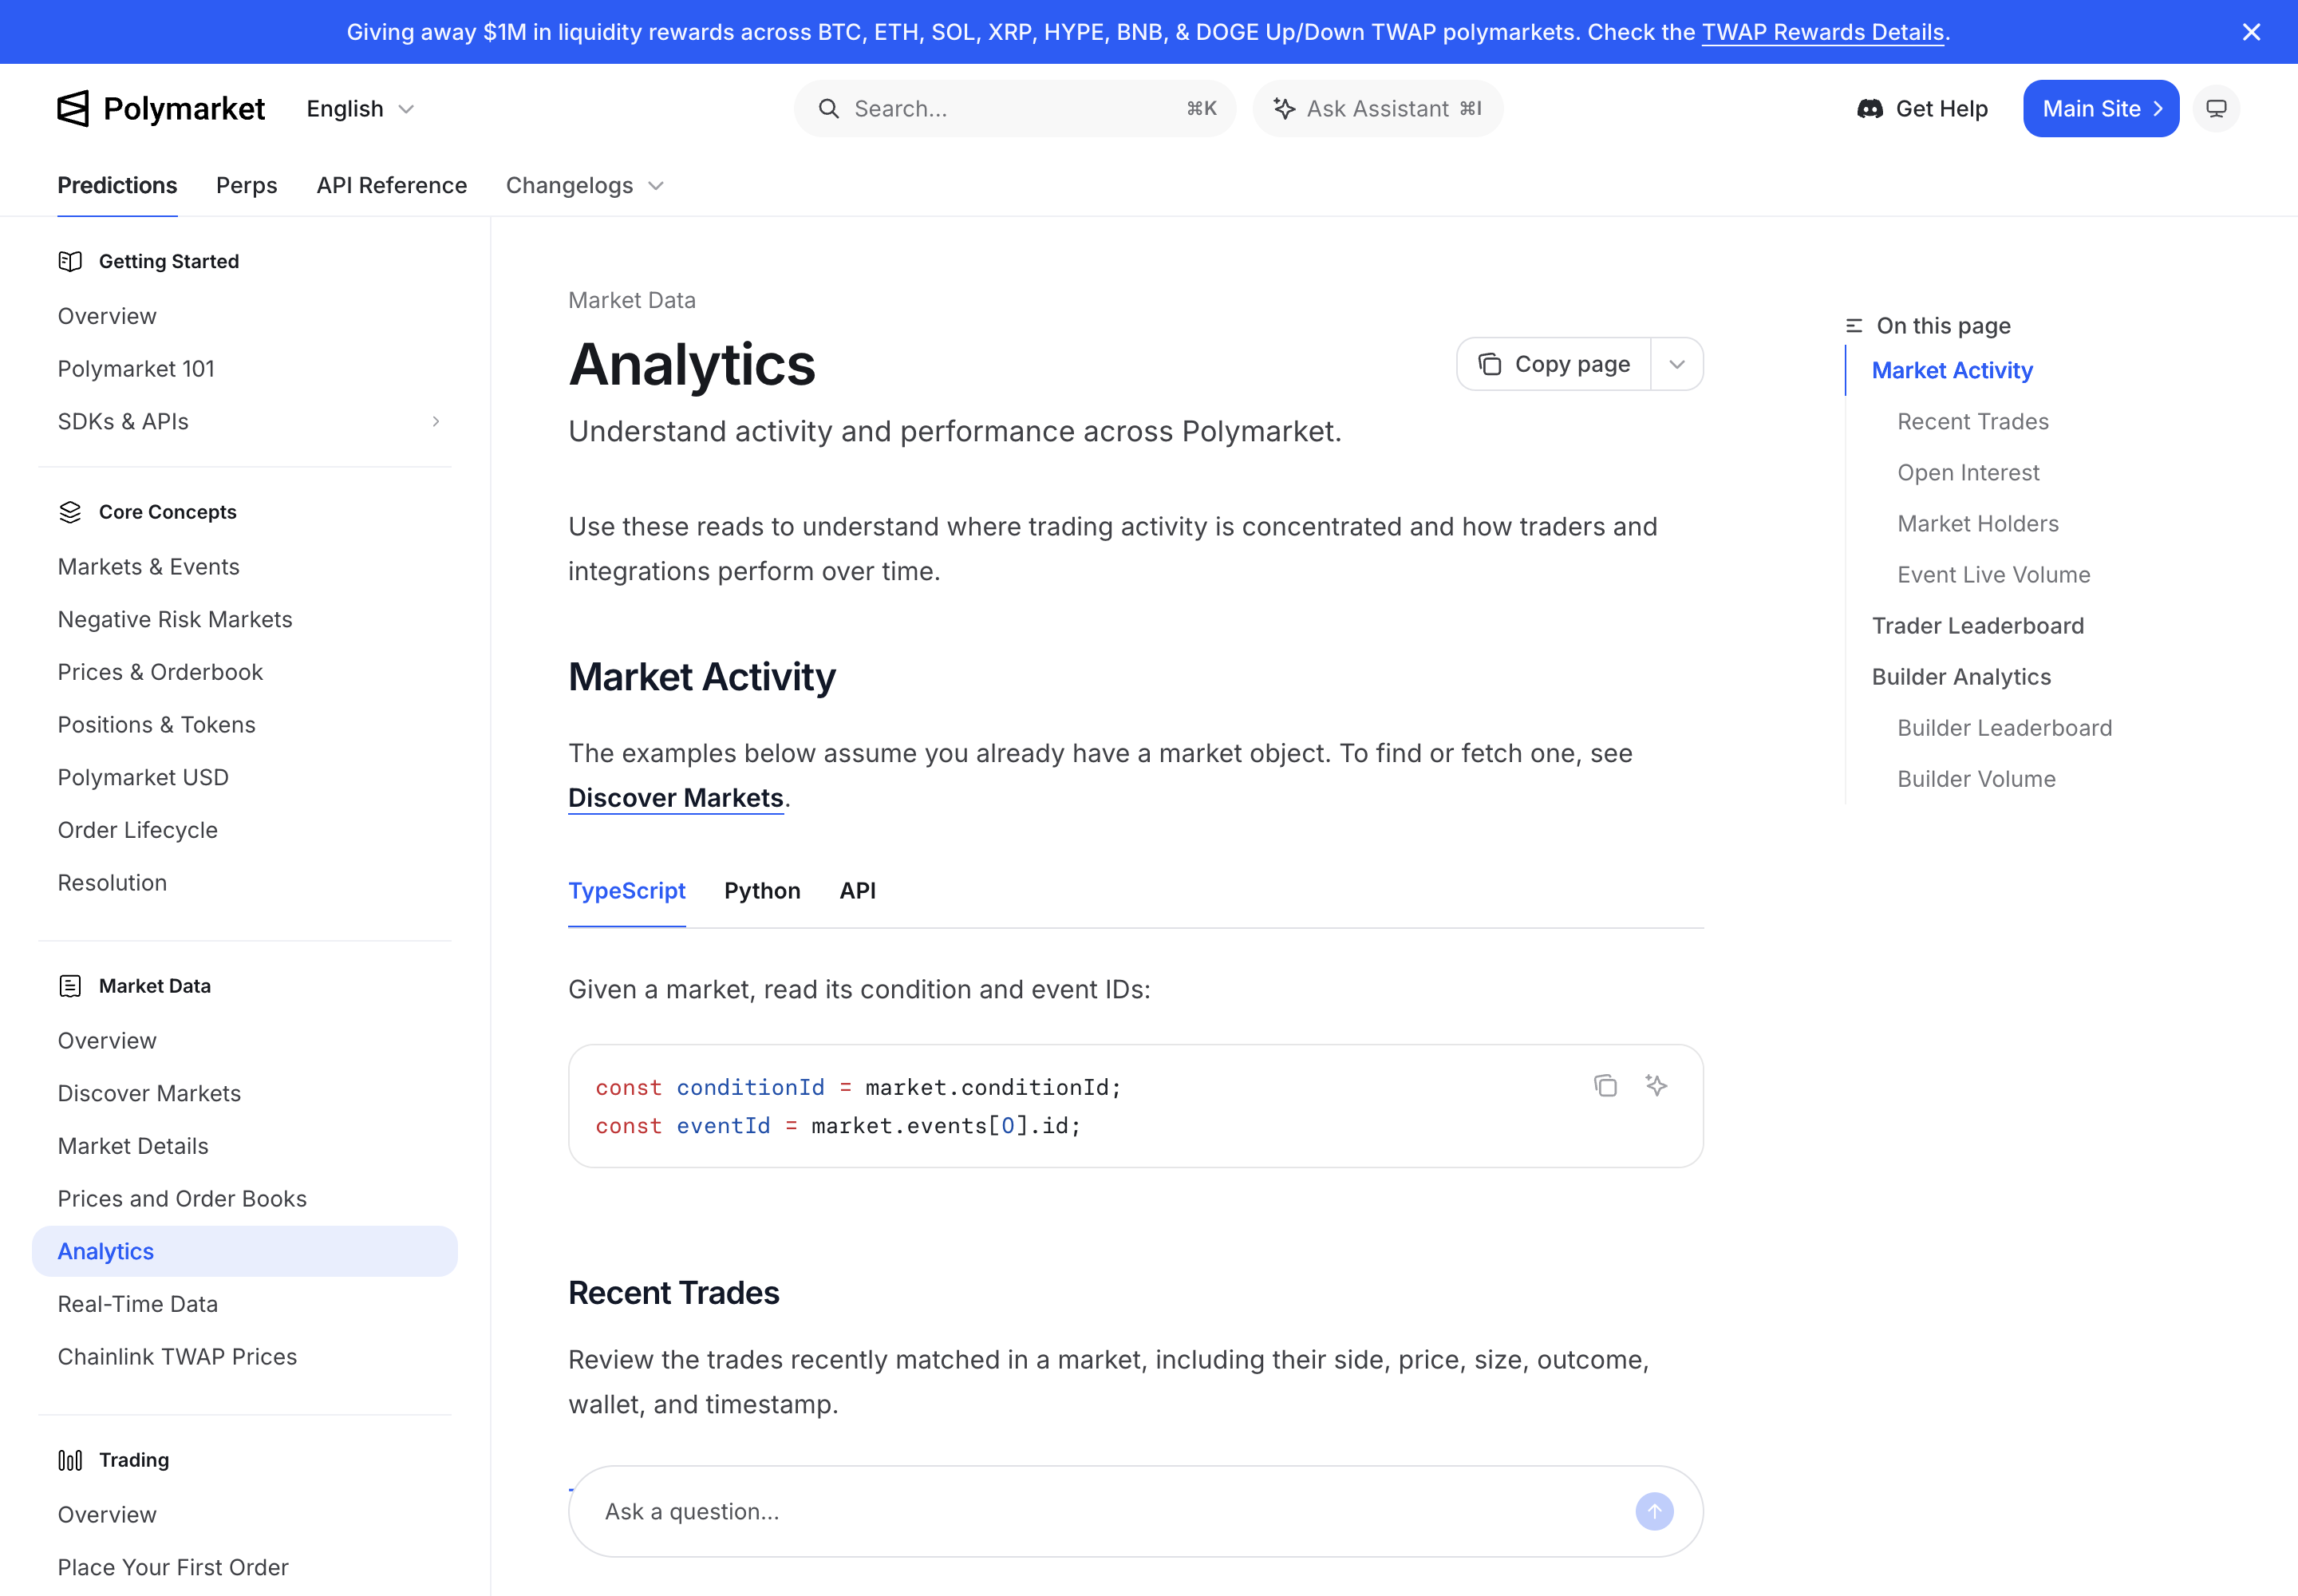
Task: Click the search magnifier icon
Action: [x=828, y=108]
